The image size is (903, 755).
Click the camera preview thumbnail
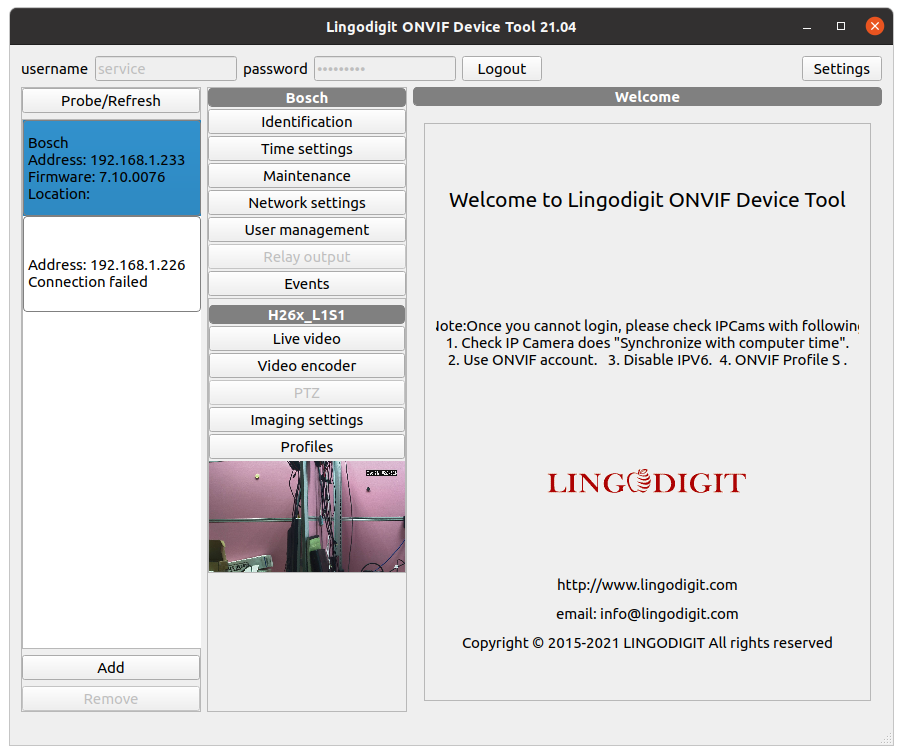(x=307, y=517)
